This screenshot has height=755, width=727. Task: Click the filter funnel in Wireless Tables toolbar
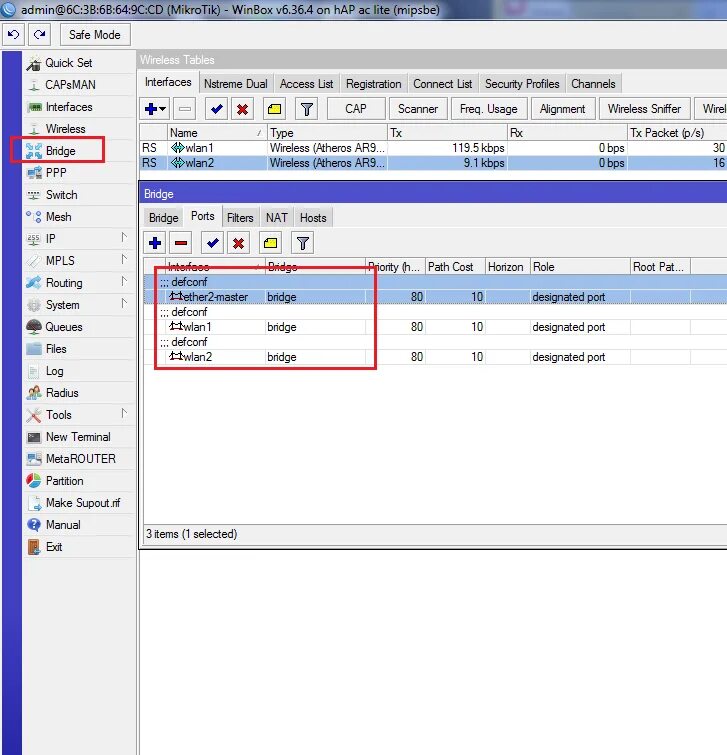tap(307, 109)
